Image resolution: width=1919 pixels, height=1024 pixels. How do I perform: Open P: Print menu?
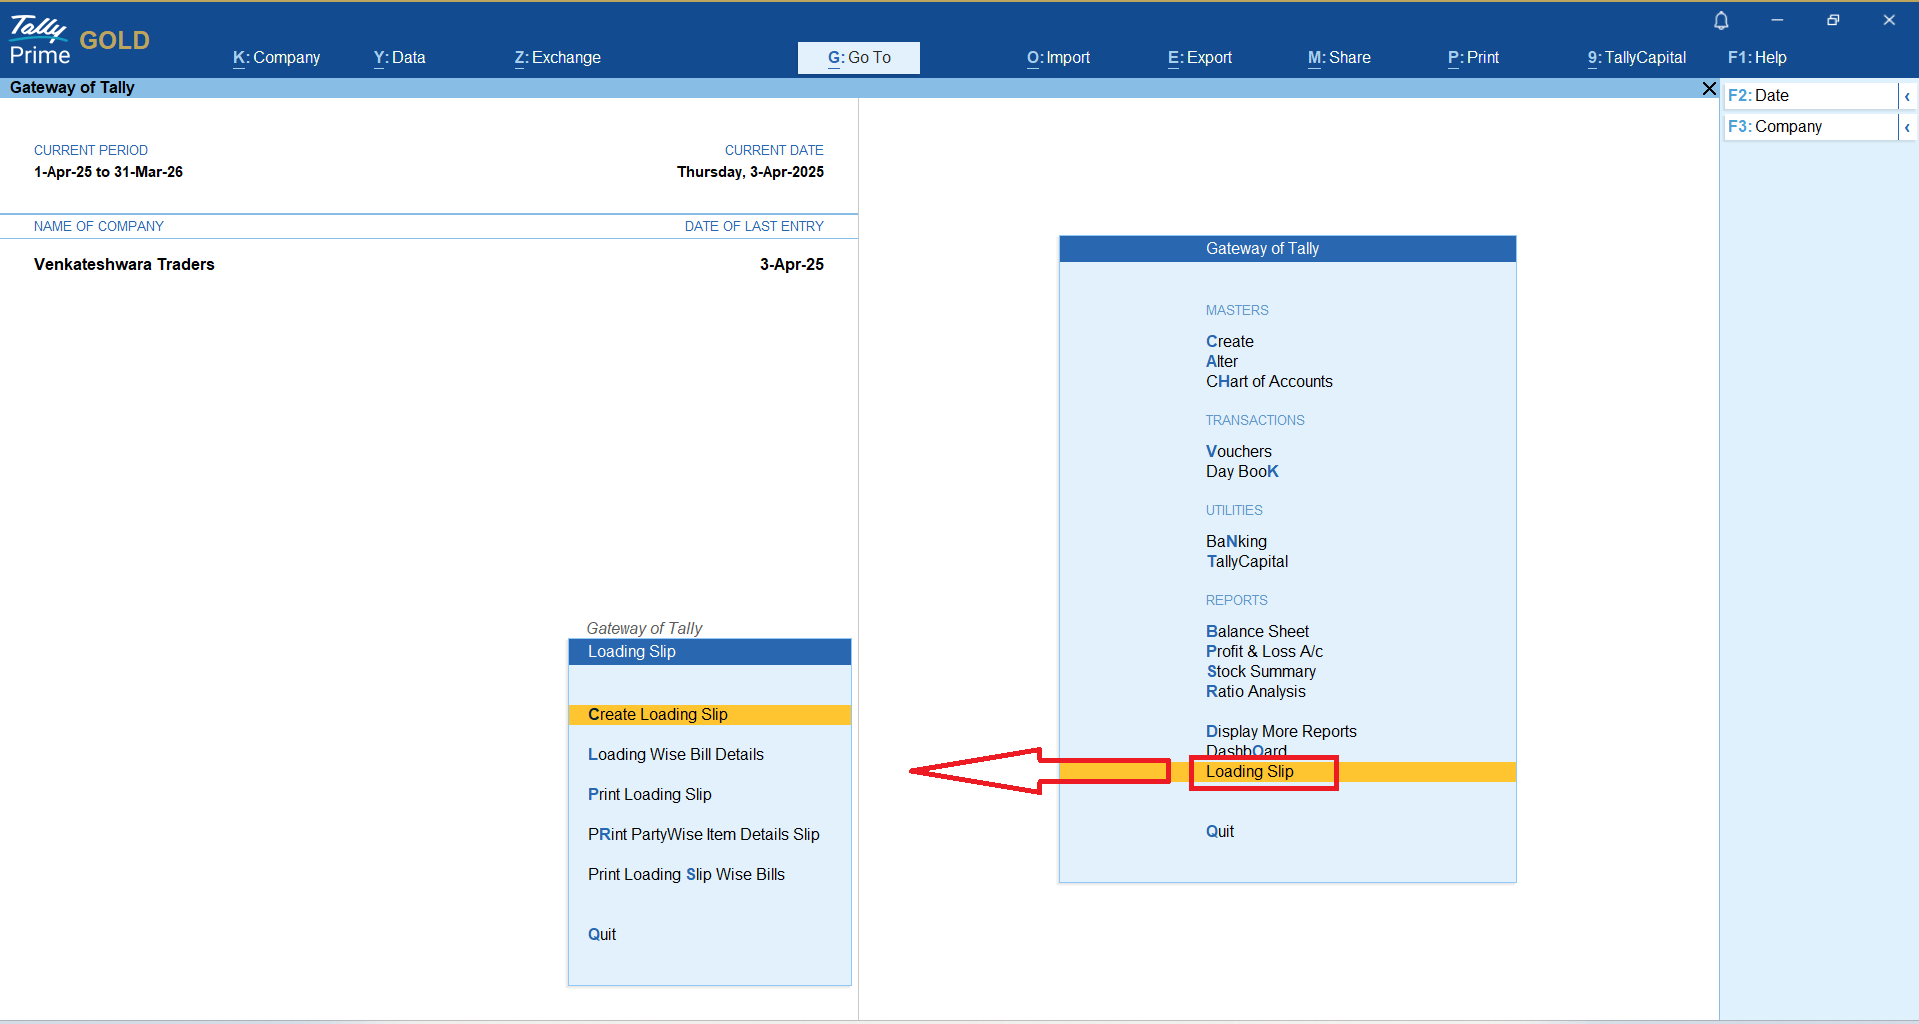click(1473, 58)
